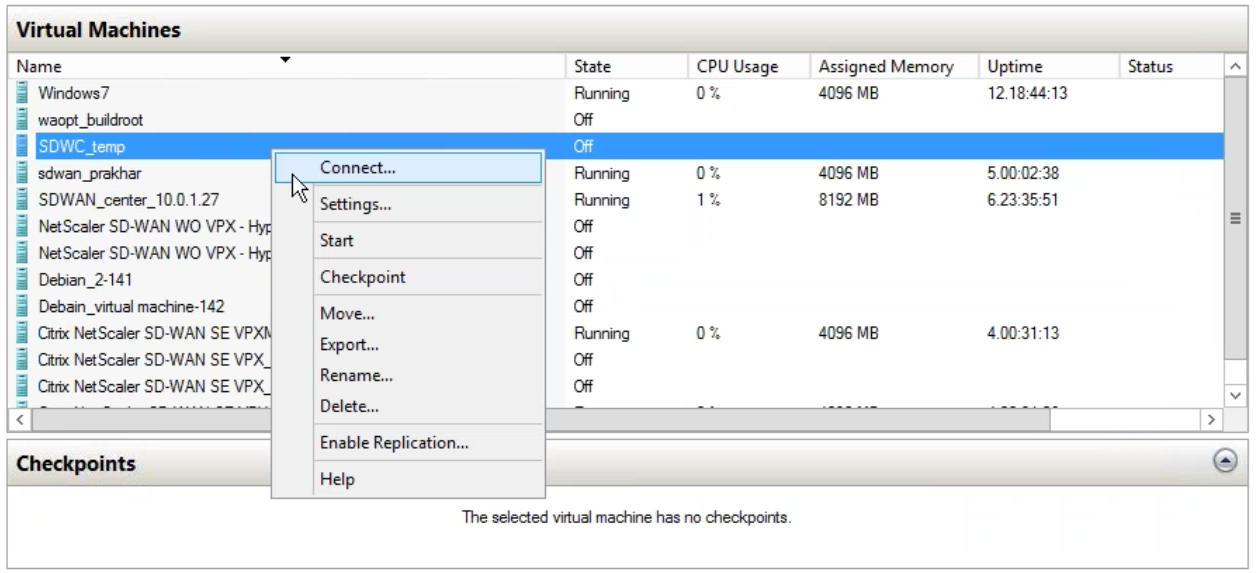Click the sort arrow on the Name column
This screenshot has width=1256, height=573.
click(x=285, y=60)
